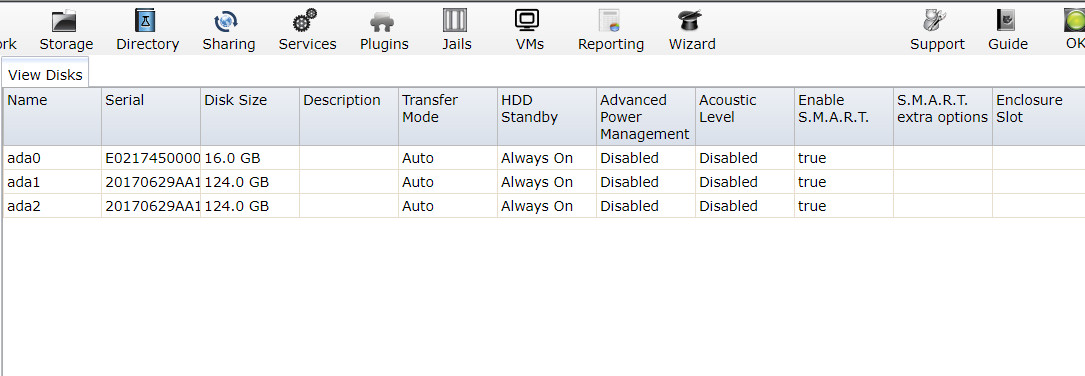Select the ada2 disk row
The height and width of the screenshot is (376, 1085).
coord(544,206)
